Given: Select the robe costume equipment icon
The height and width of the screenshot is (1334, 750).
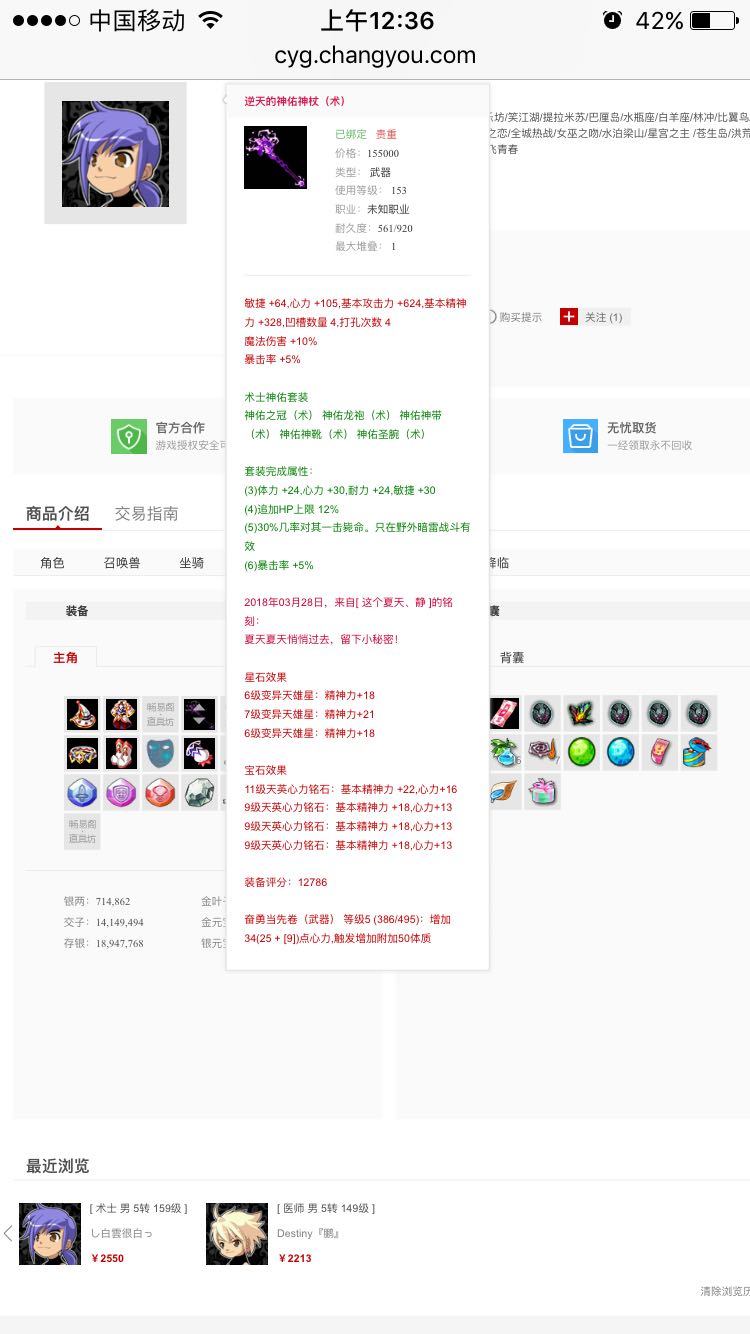Looking at the screenshot, I should tap(121, 714).
